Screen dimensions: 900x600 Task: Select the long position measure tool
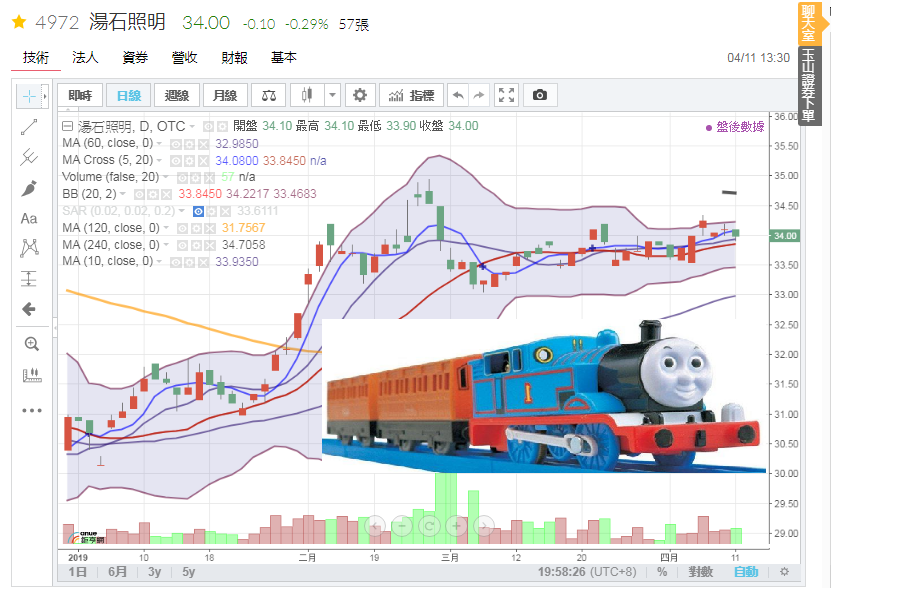(29, 278)
